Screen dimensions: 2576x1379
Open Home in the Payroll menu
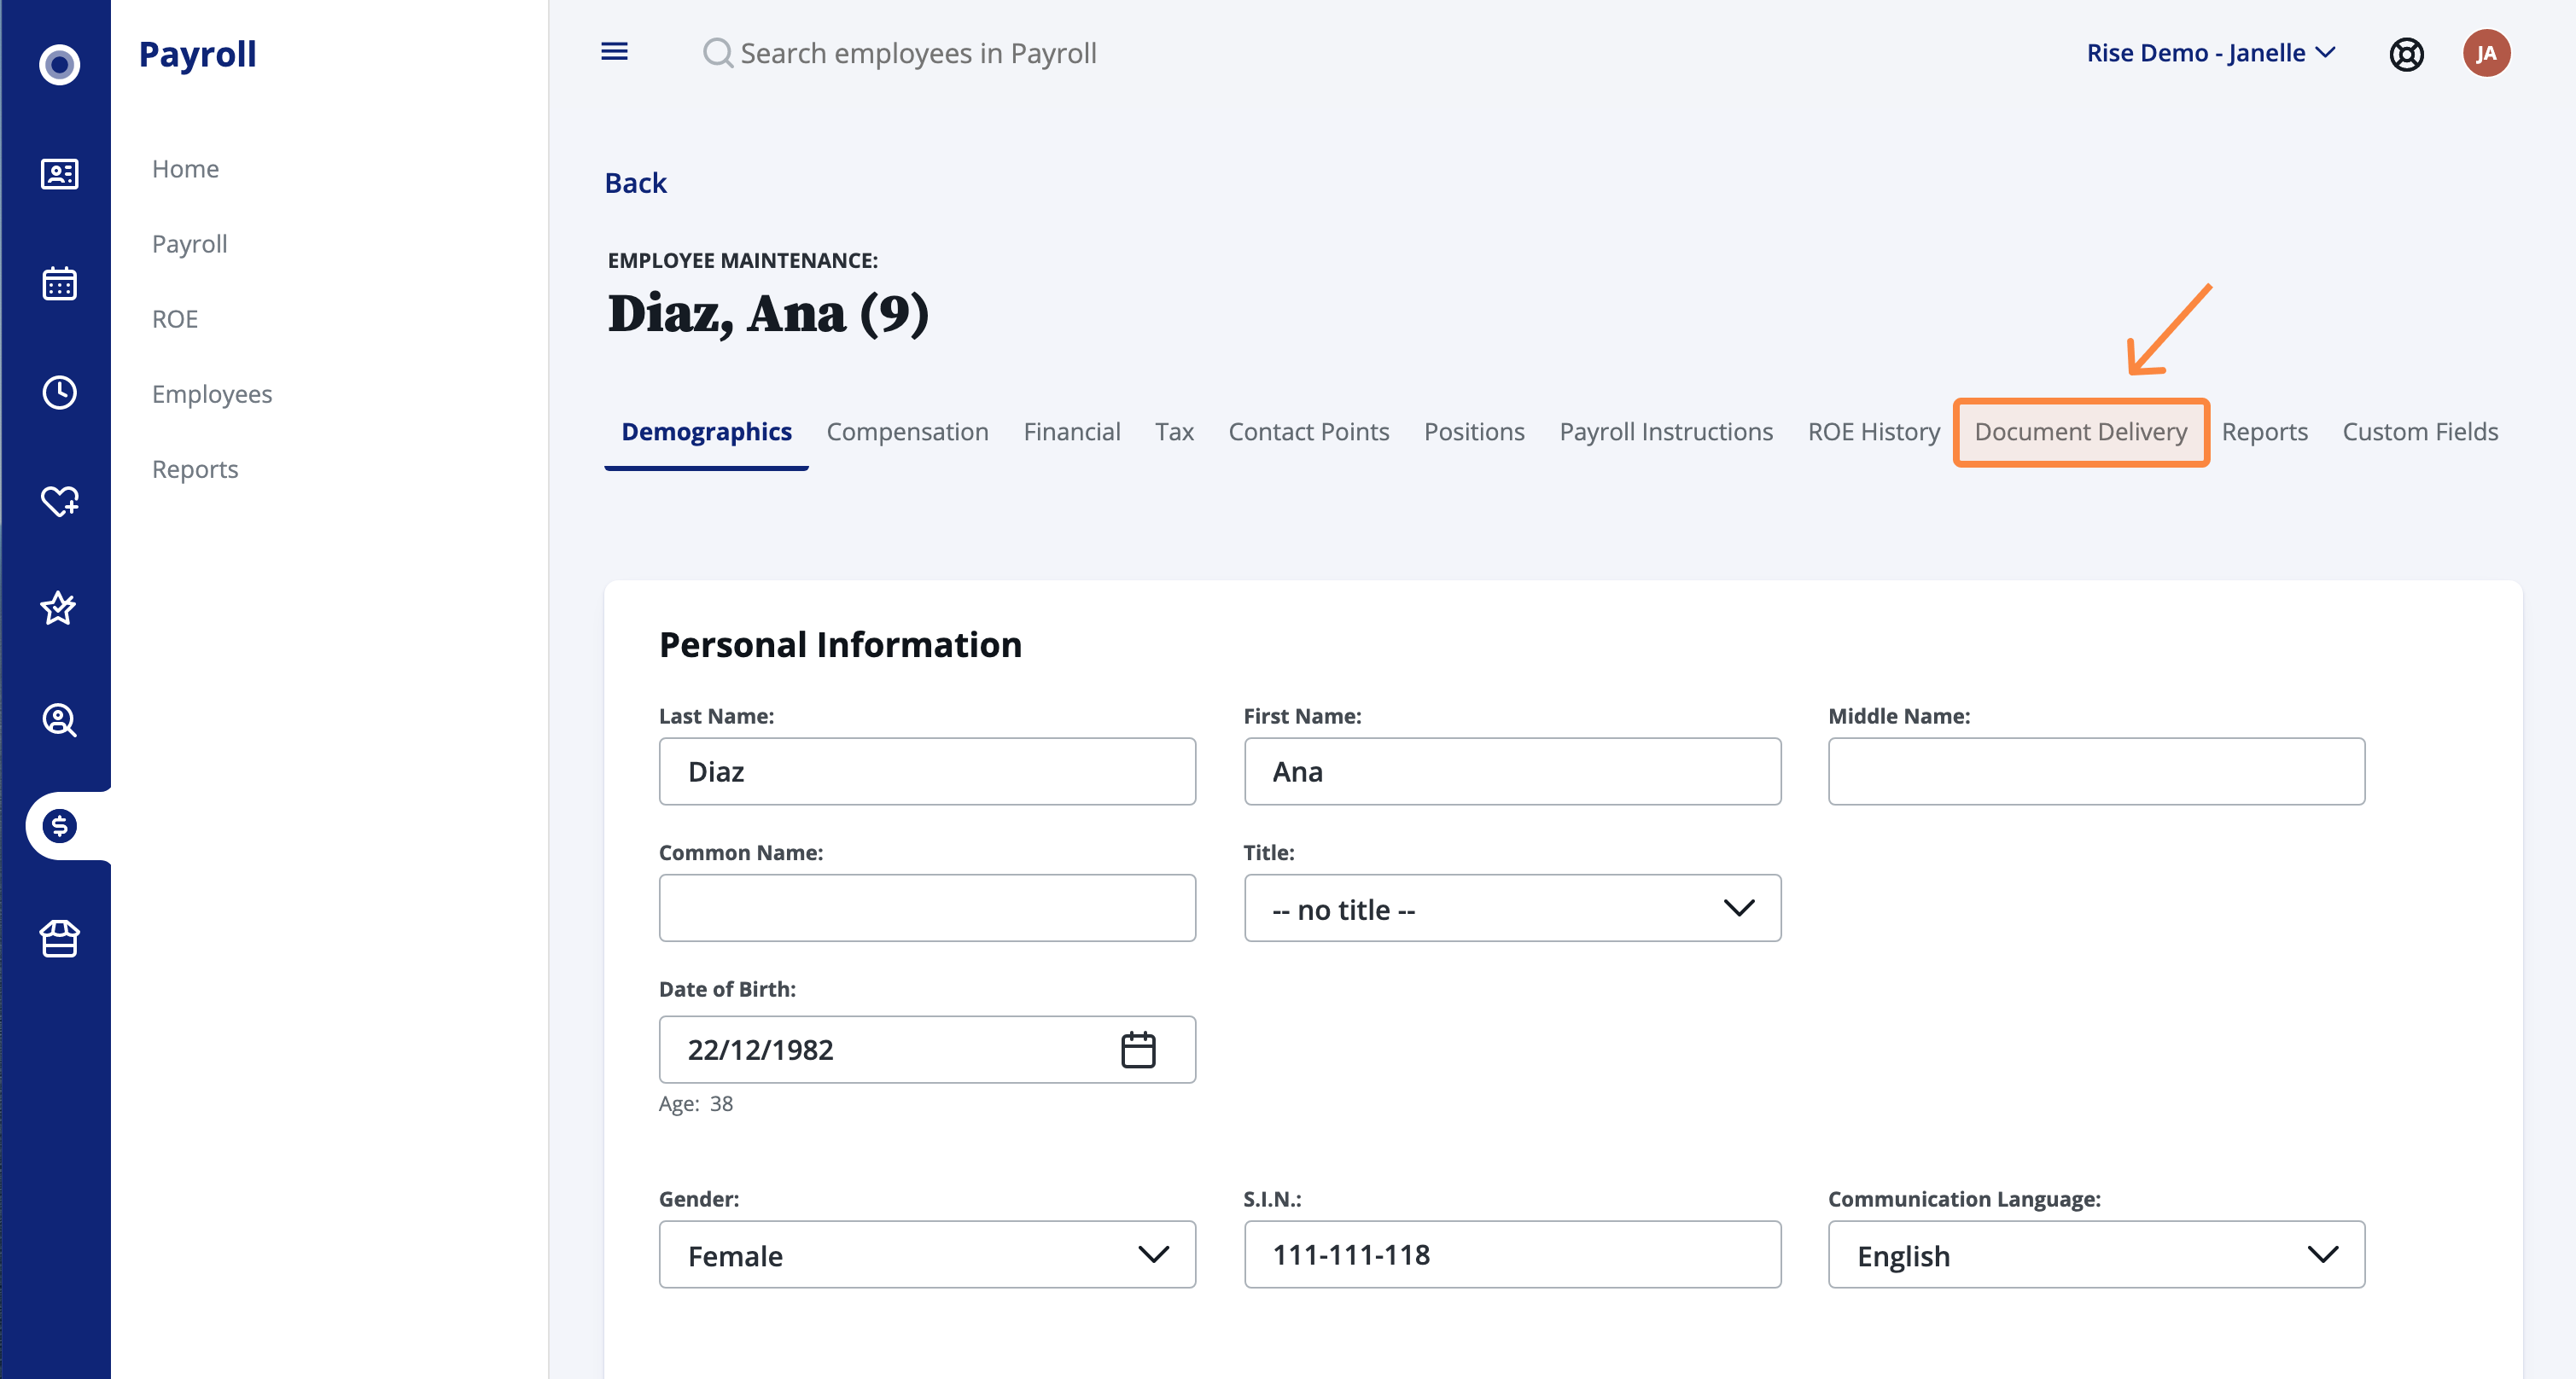click(x=185, y=169)
